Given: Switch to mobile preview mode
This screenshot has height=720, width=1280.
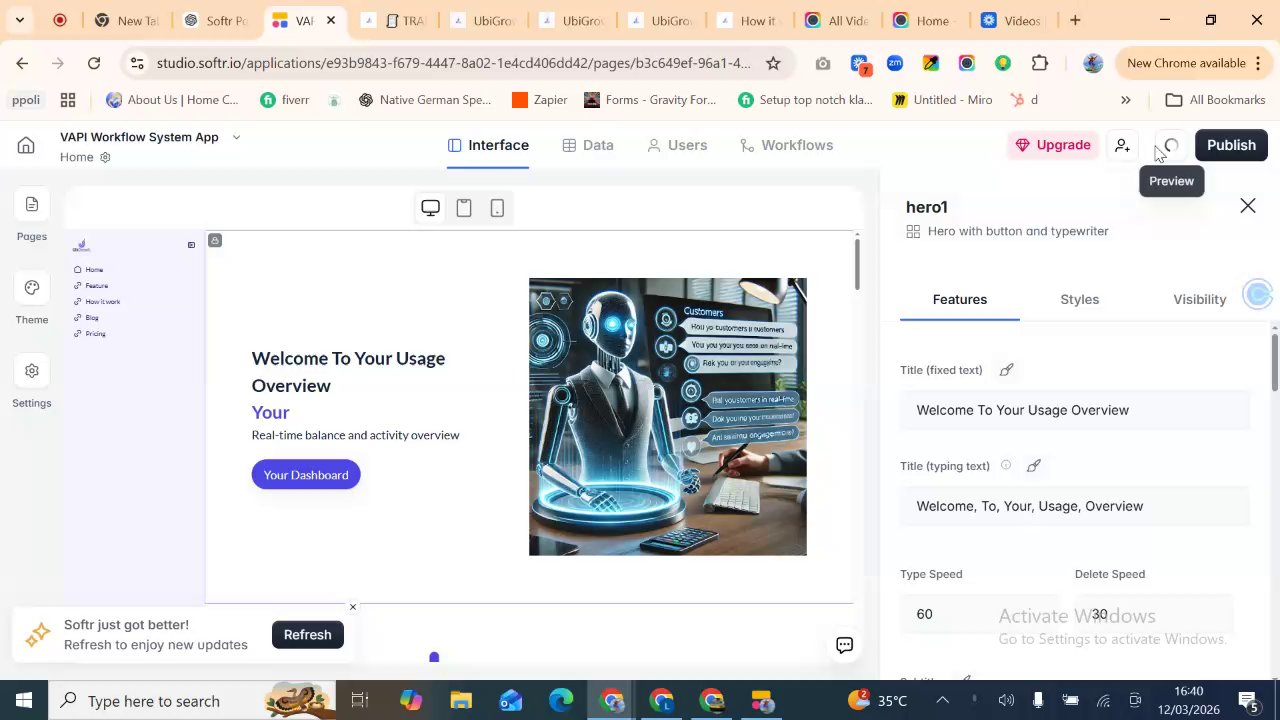Looking at the screenshot, I should 497,208.
